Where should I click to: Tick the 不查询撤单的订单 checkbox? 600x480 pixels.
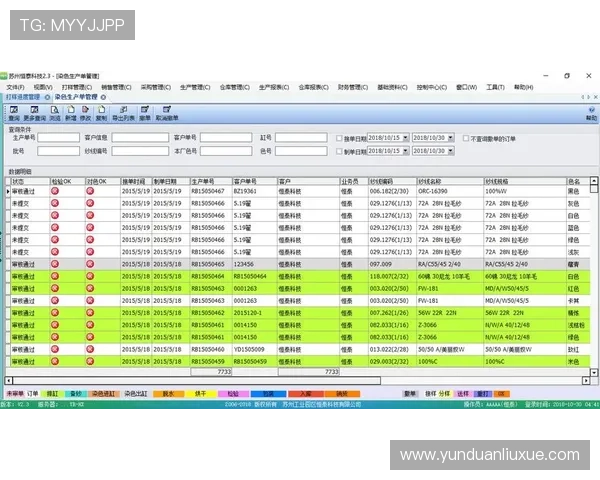[x=464, y=138]
